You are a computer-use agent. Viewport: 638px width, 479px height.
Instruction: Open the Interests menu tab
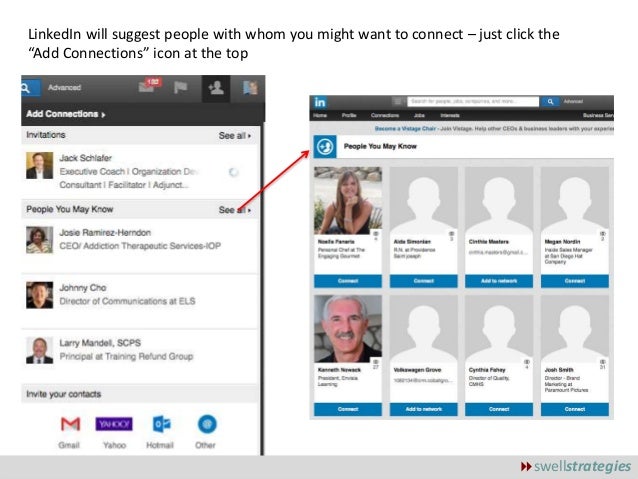pos(450,116)
